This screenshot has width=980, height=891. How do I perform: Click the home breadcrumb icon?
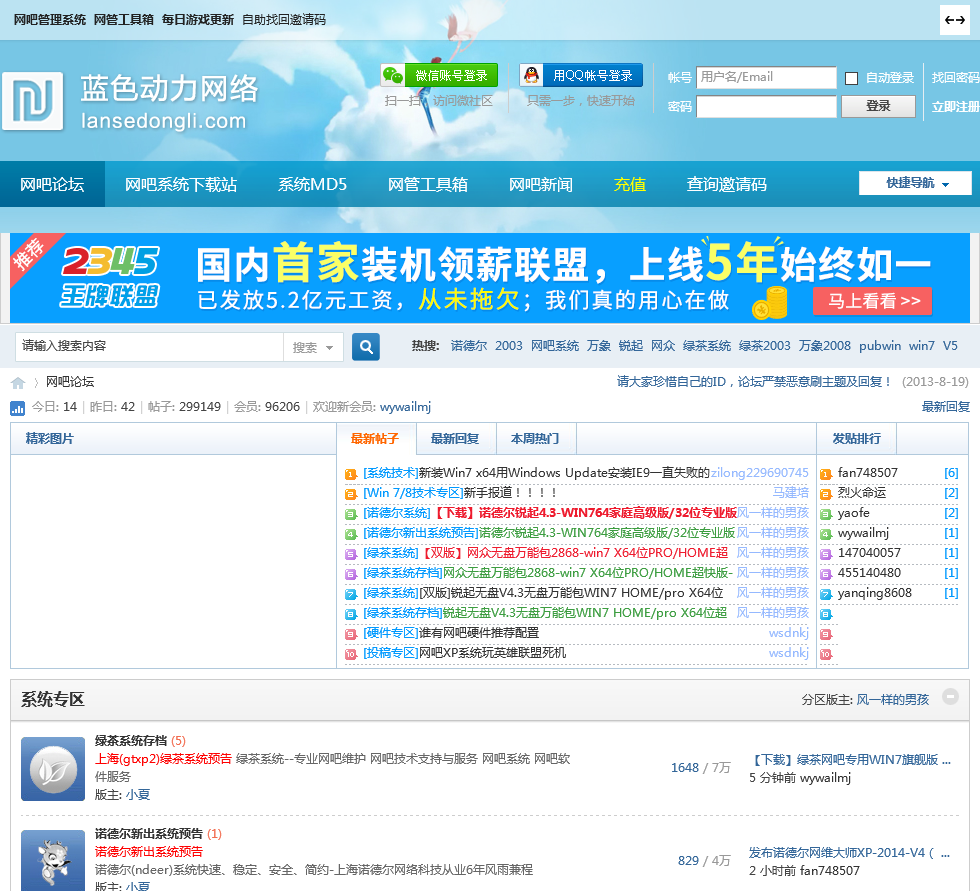18,382
